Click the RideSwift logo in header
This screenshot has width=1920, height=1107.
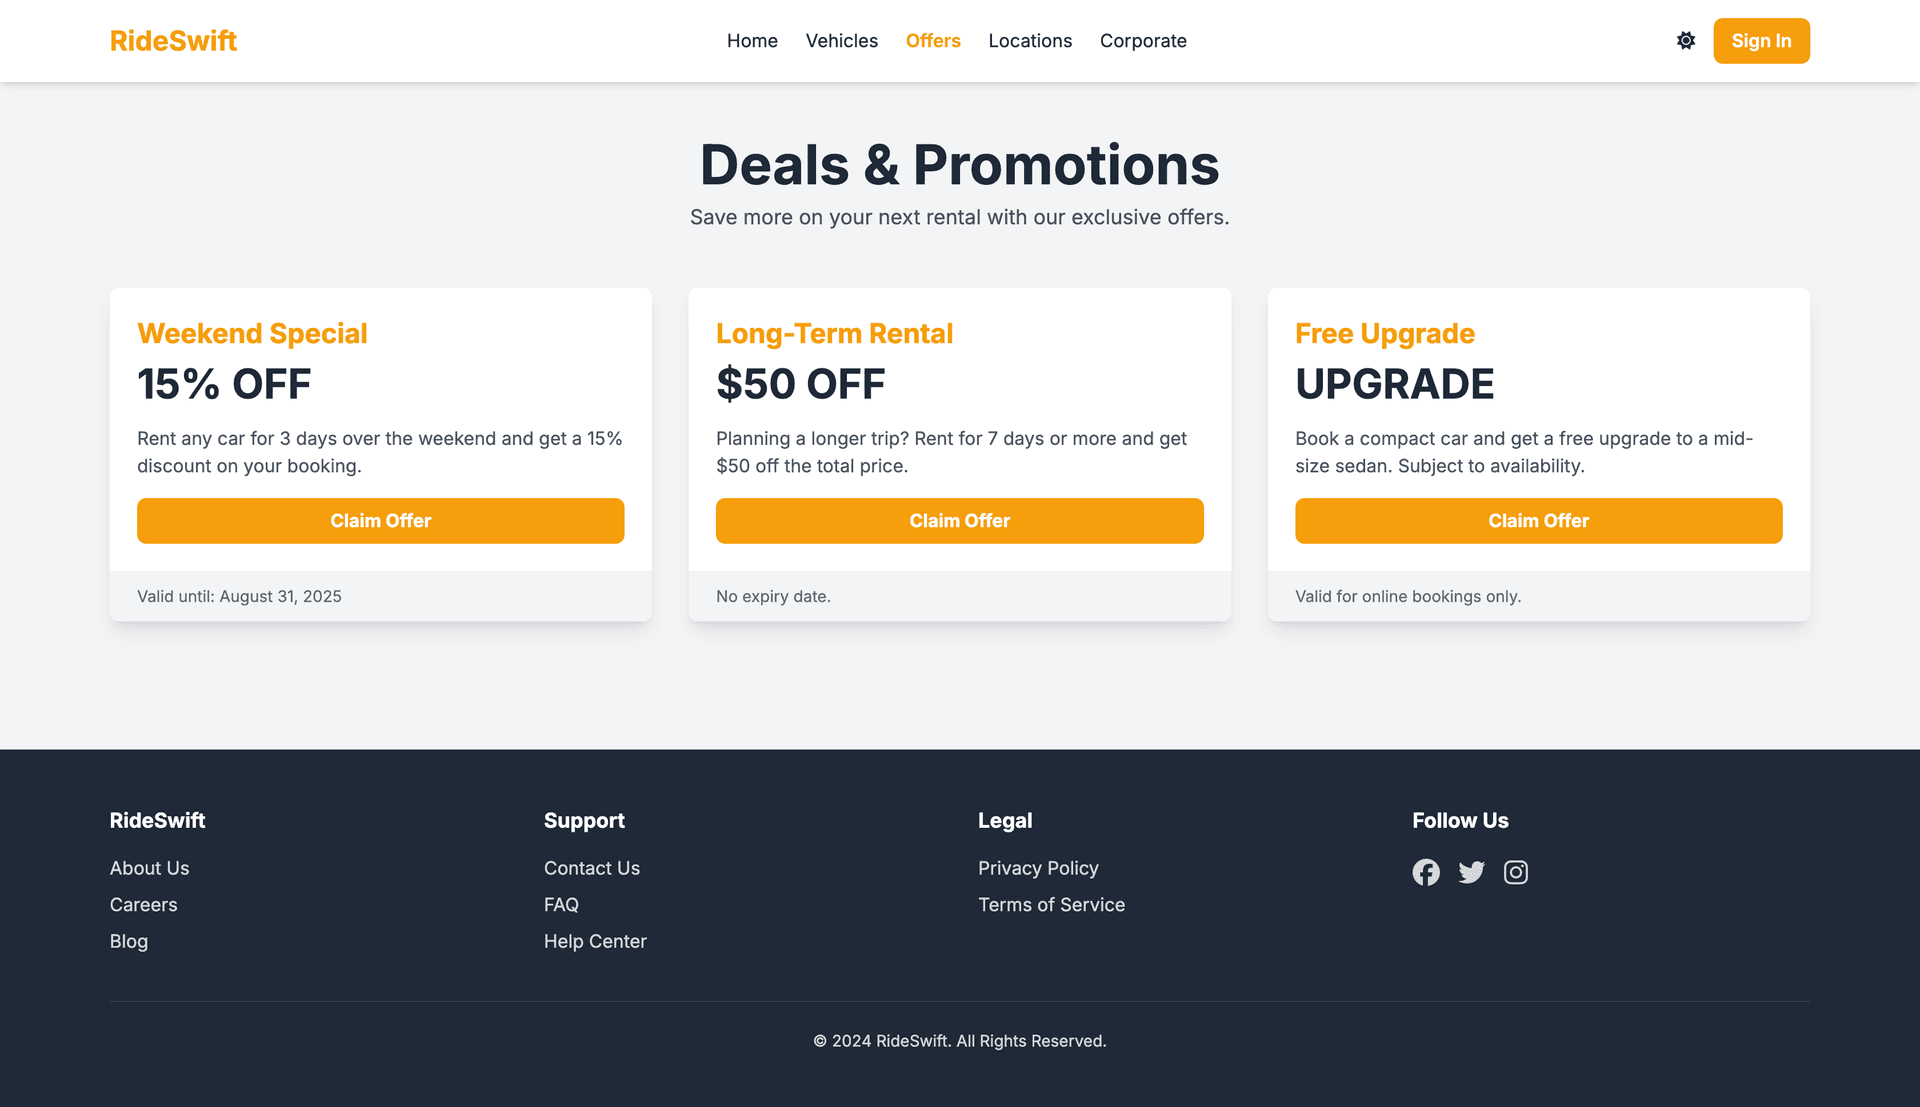click(x=173, y=41)
